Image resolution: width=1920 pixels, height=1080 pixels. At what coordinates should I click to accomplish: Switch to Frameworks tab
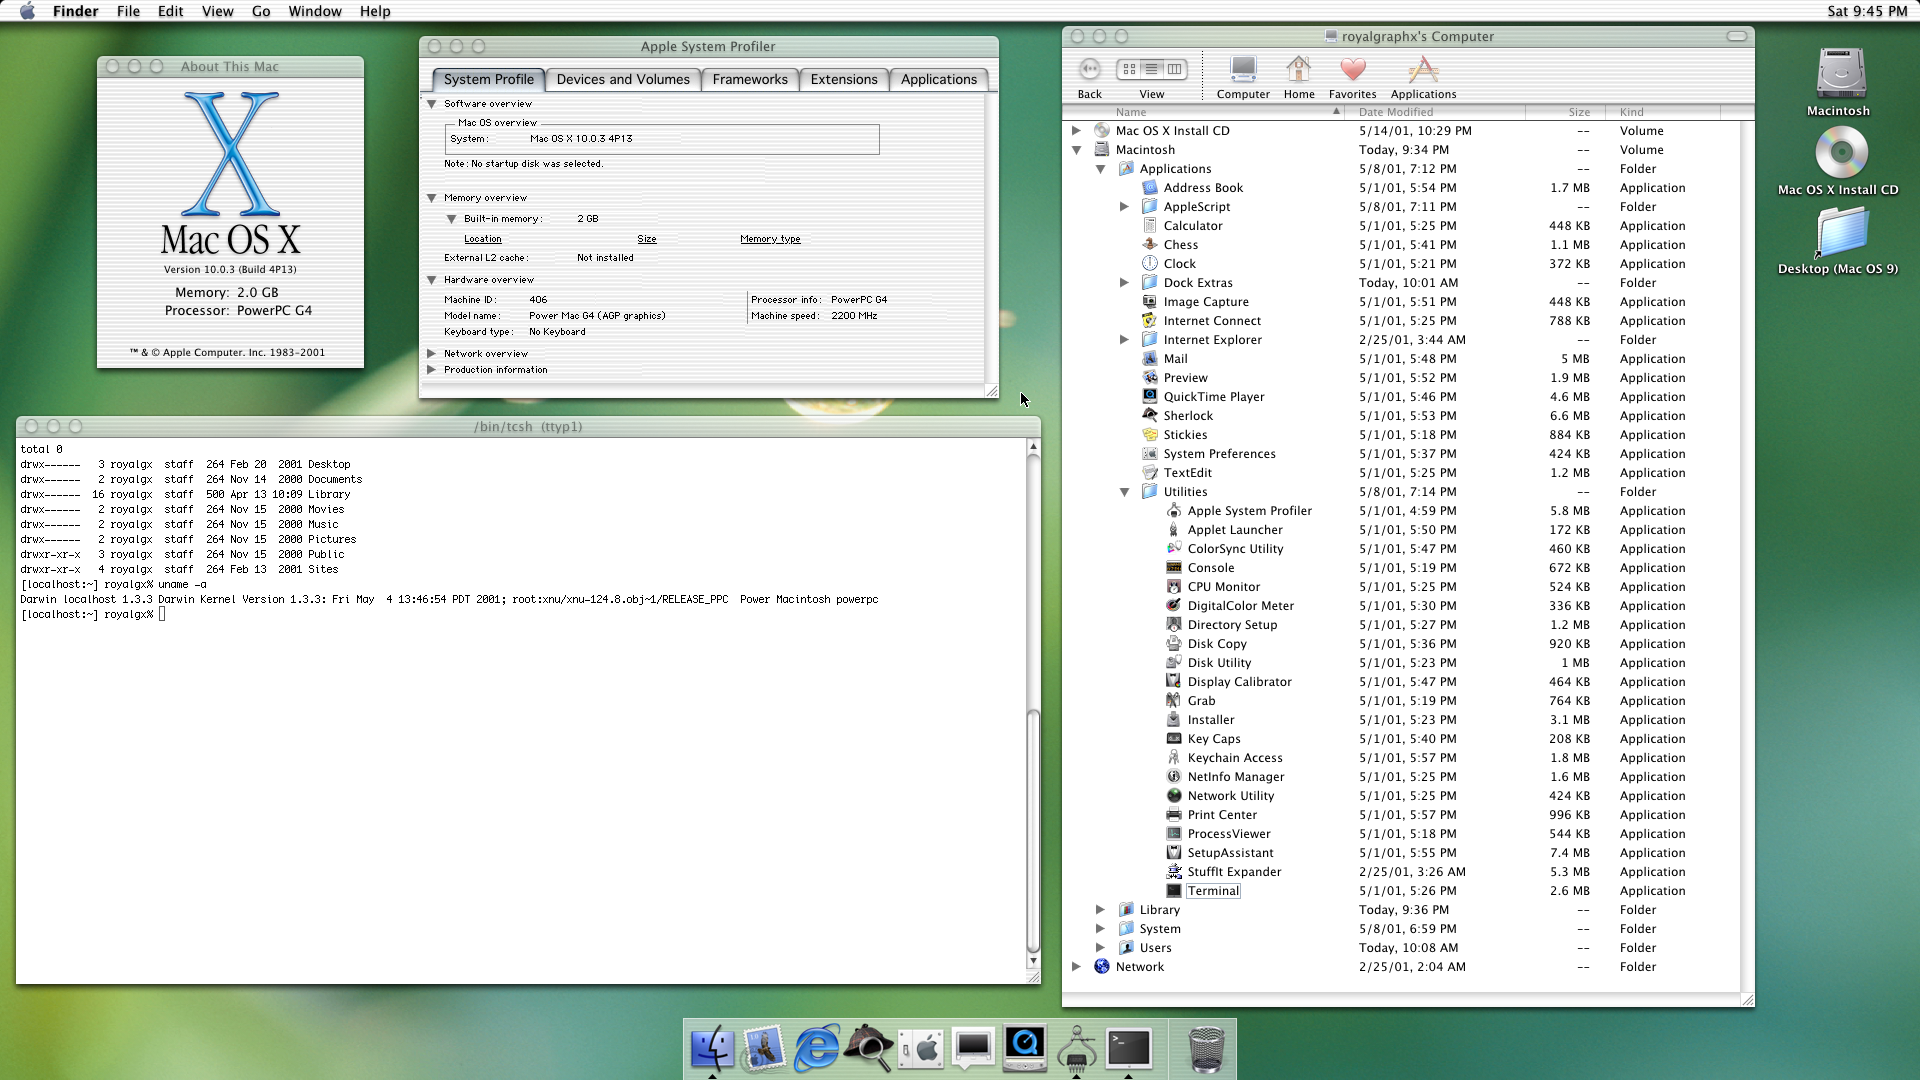750,79
